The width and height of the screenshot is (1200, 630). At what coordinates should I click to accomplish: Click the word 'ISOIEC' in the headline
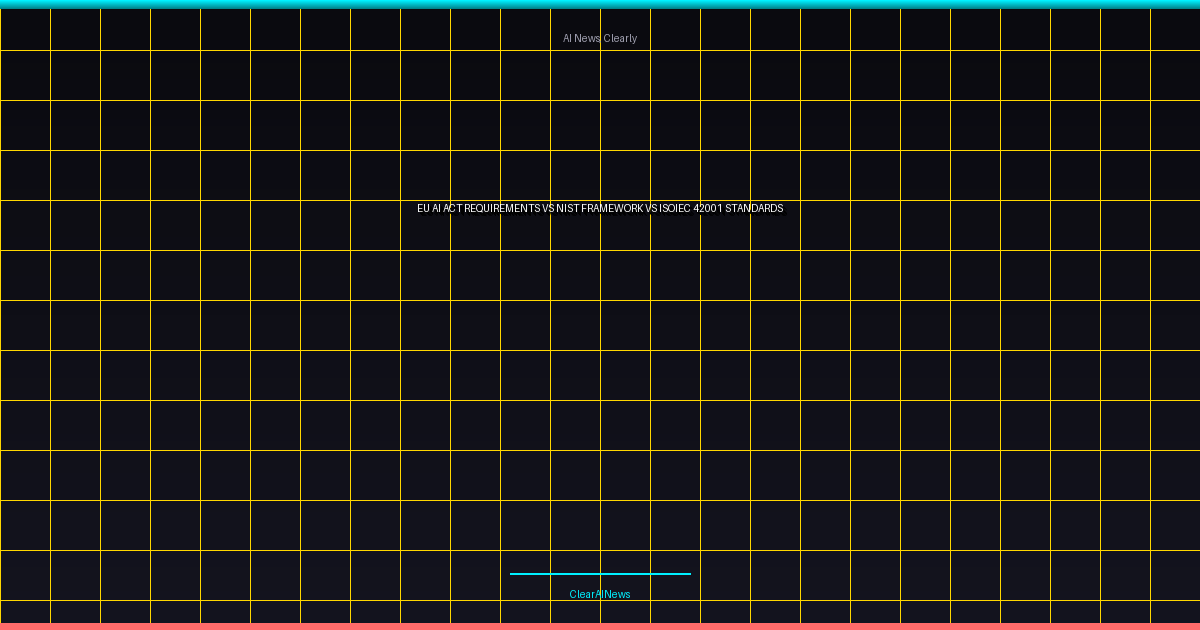point(675,208)
